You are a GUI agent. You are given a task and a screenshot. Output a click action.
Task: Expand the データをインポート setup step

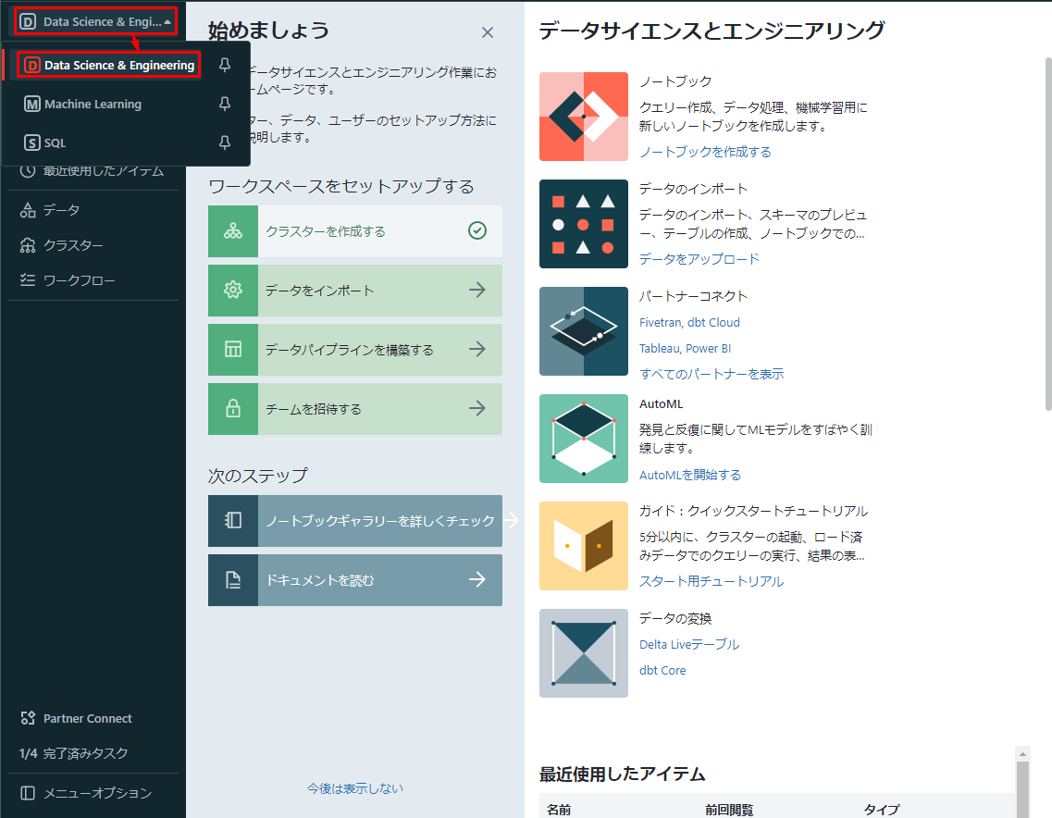(355, 291)
